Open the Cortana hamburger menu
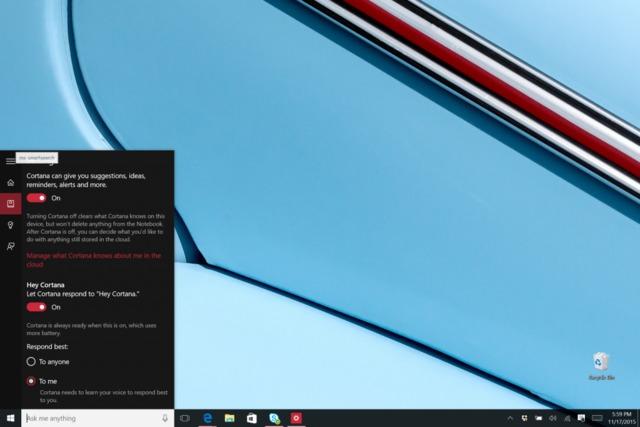This screenshot has width=640, height=427. (10, 161)
